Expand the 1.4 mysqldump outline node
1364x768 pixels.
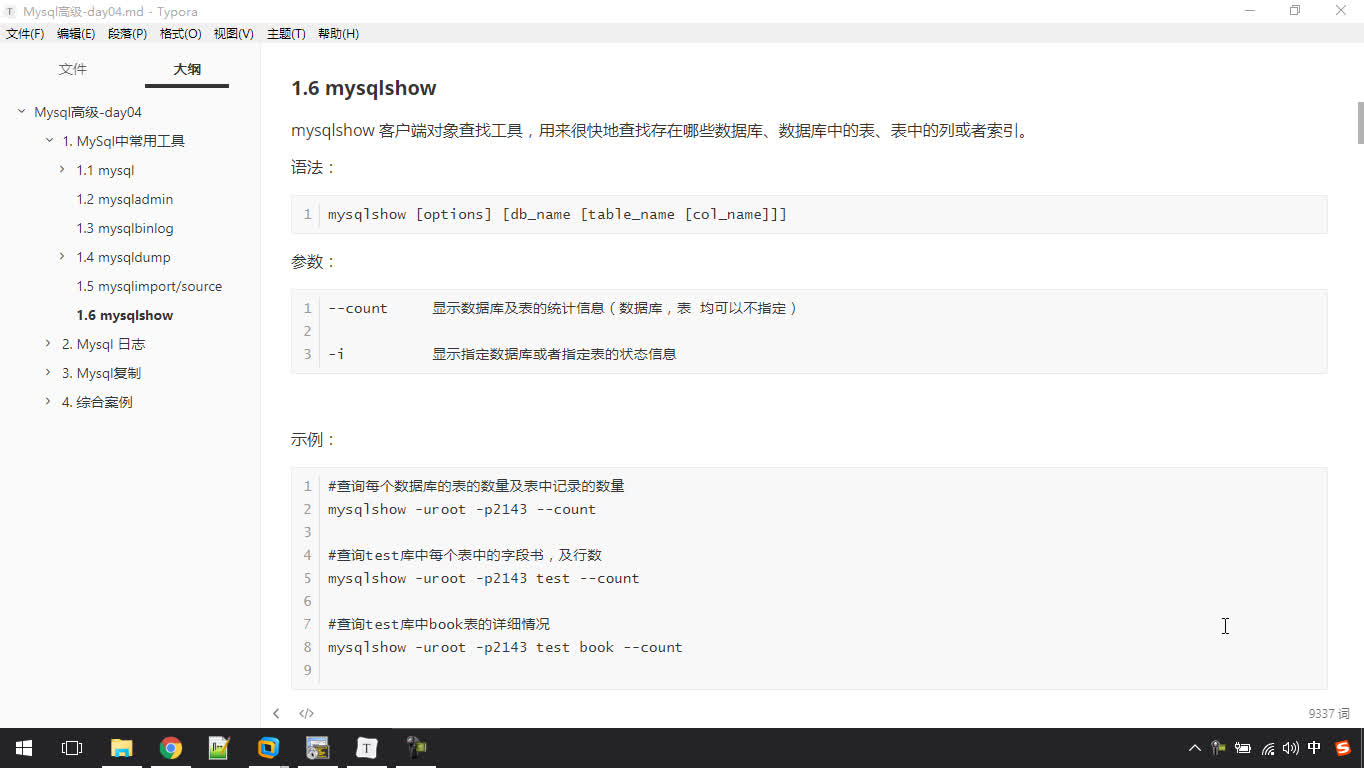tap(63, 257)
